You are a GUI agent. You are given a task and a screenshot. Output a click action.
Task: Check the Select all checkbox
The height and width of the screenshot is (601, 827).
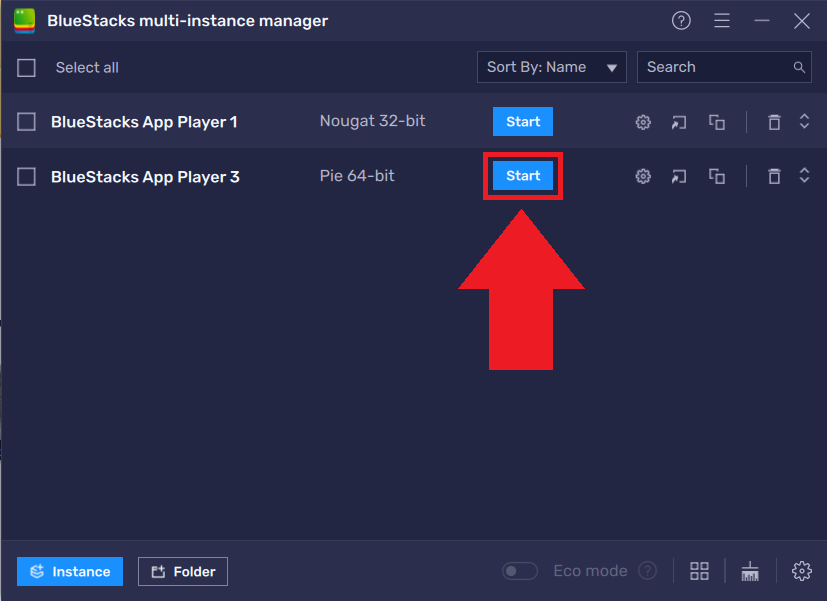(x=27, y=68)
